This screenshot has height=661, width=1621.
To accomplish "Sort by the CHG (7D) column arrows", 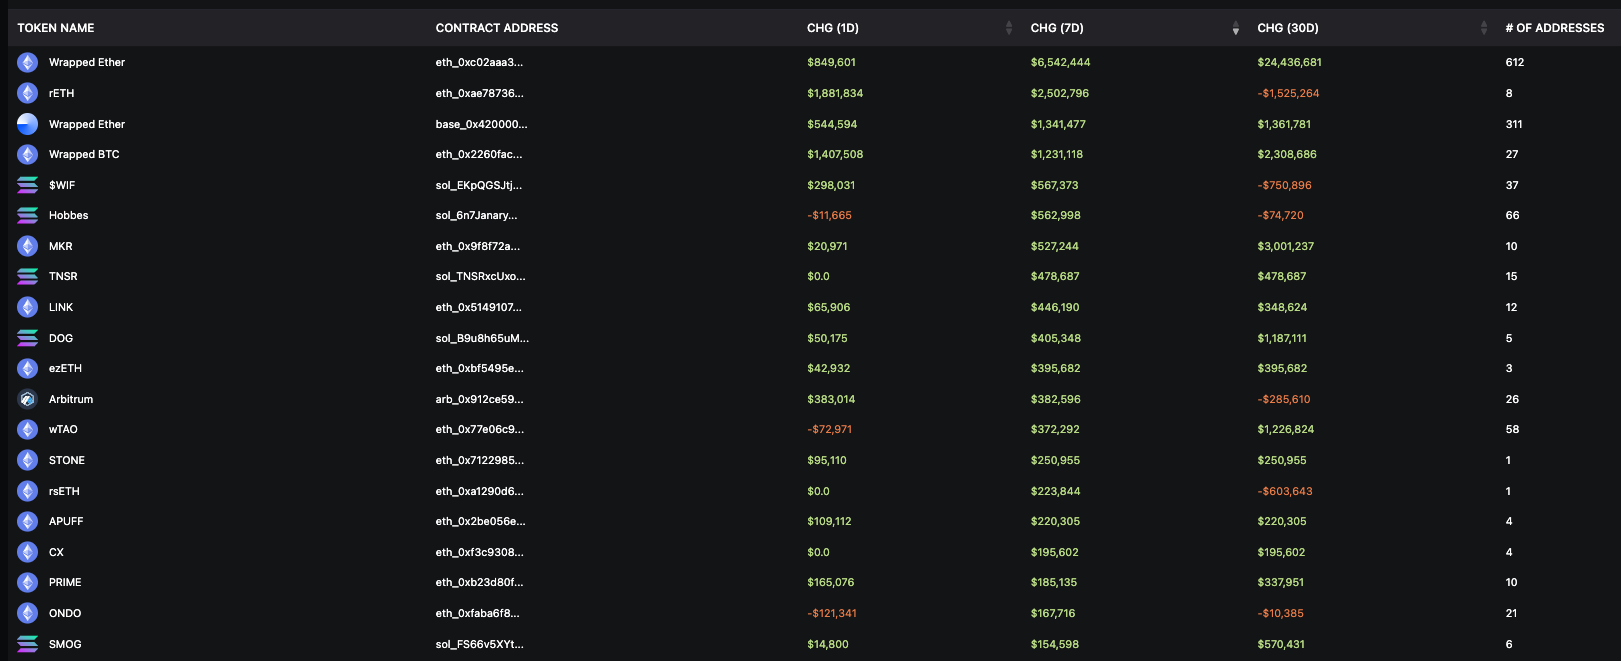I will [x=1235, y=28].
